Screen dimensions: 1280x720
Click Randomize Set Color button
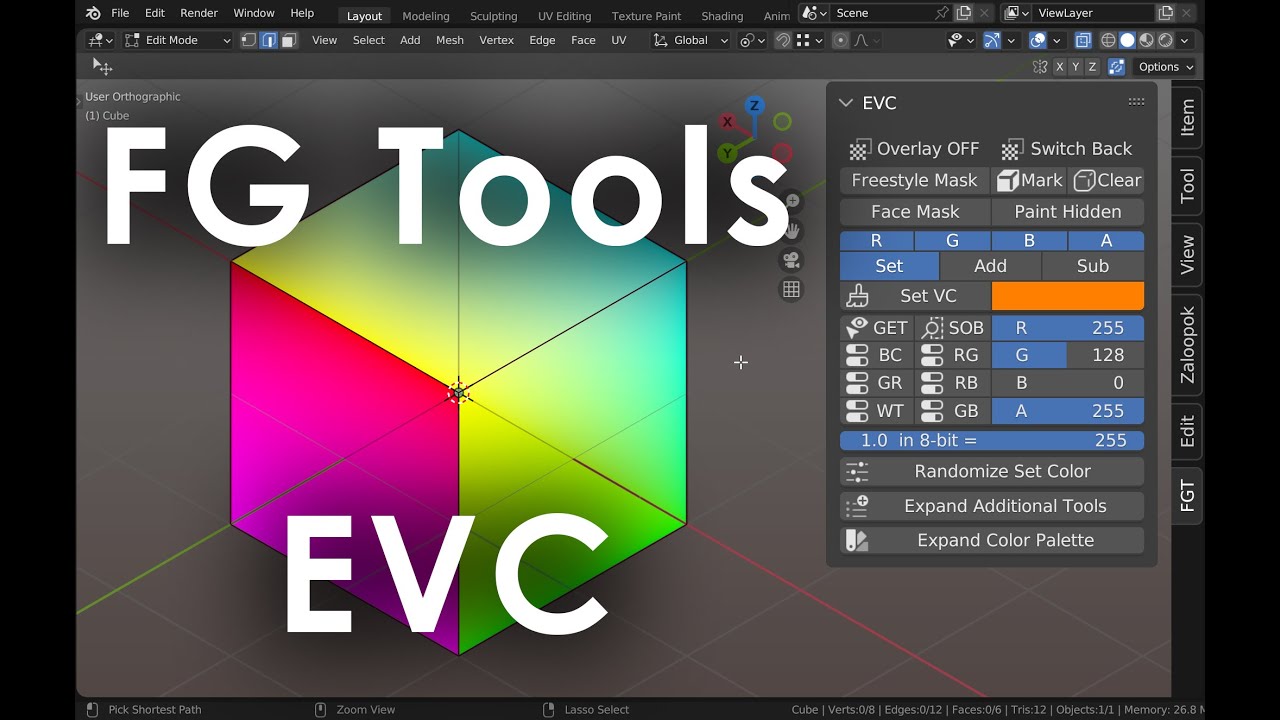click(x=992, y=471)
